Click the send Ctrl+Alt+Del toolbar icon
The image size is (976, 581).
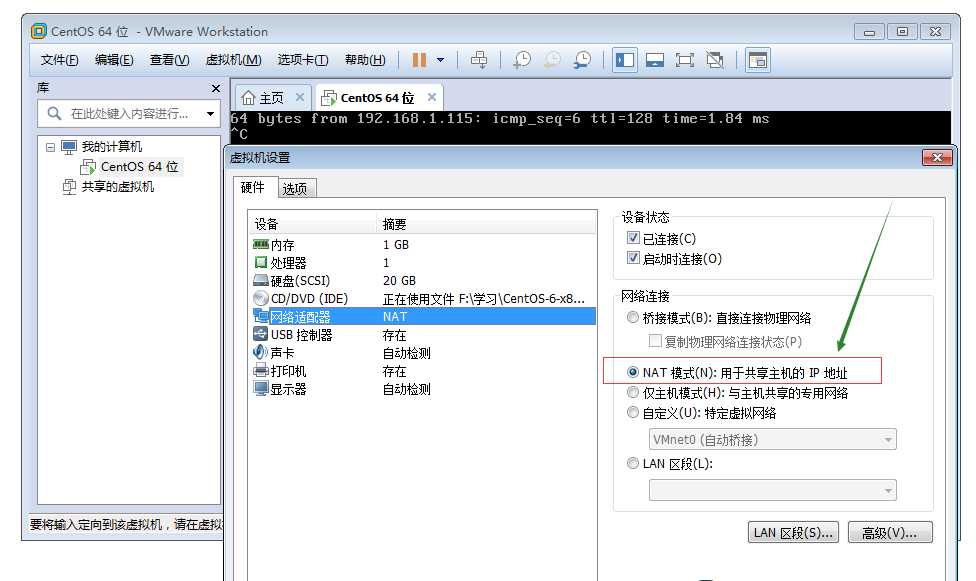pos(479,60)
